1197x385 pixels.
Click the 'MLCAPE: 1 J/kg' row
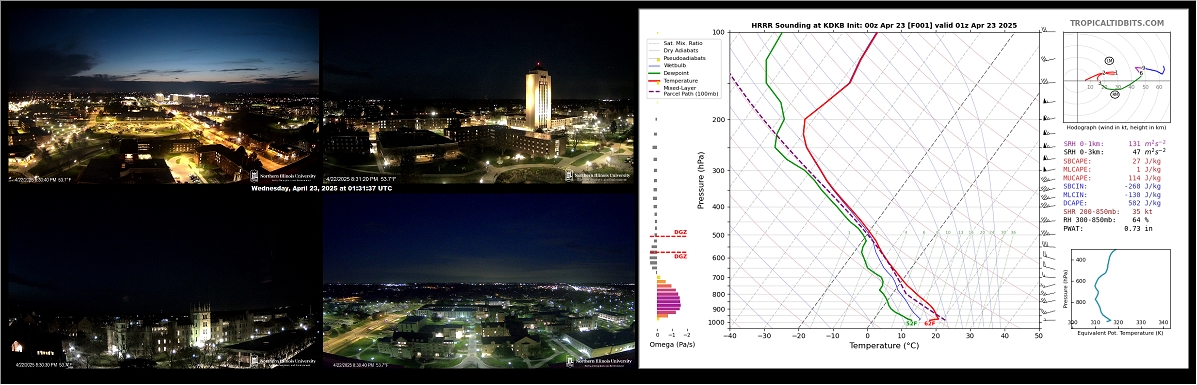pos(1112,170)
